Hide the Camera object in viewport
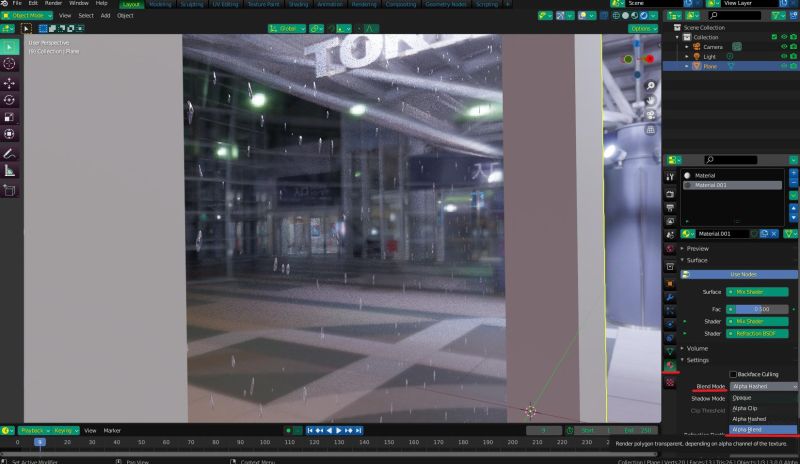 (784, 46)
